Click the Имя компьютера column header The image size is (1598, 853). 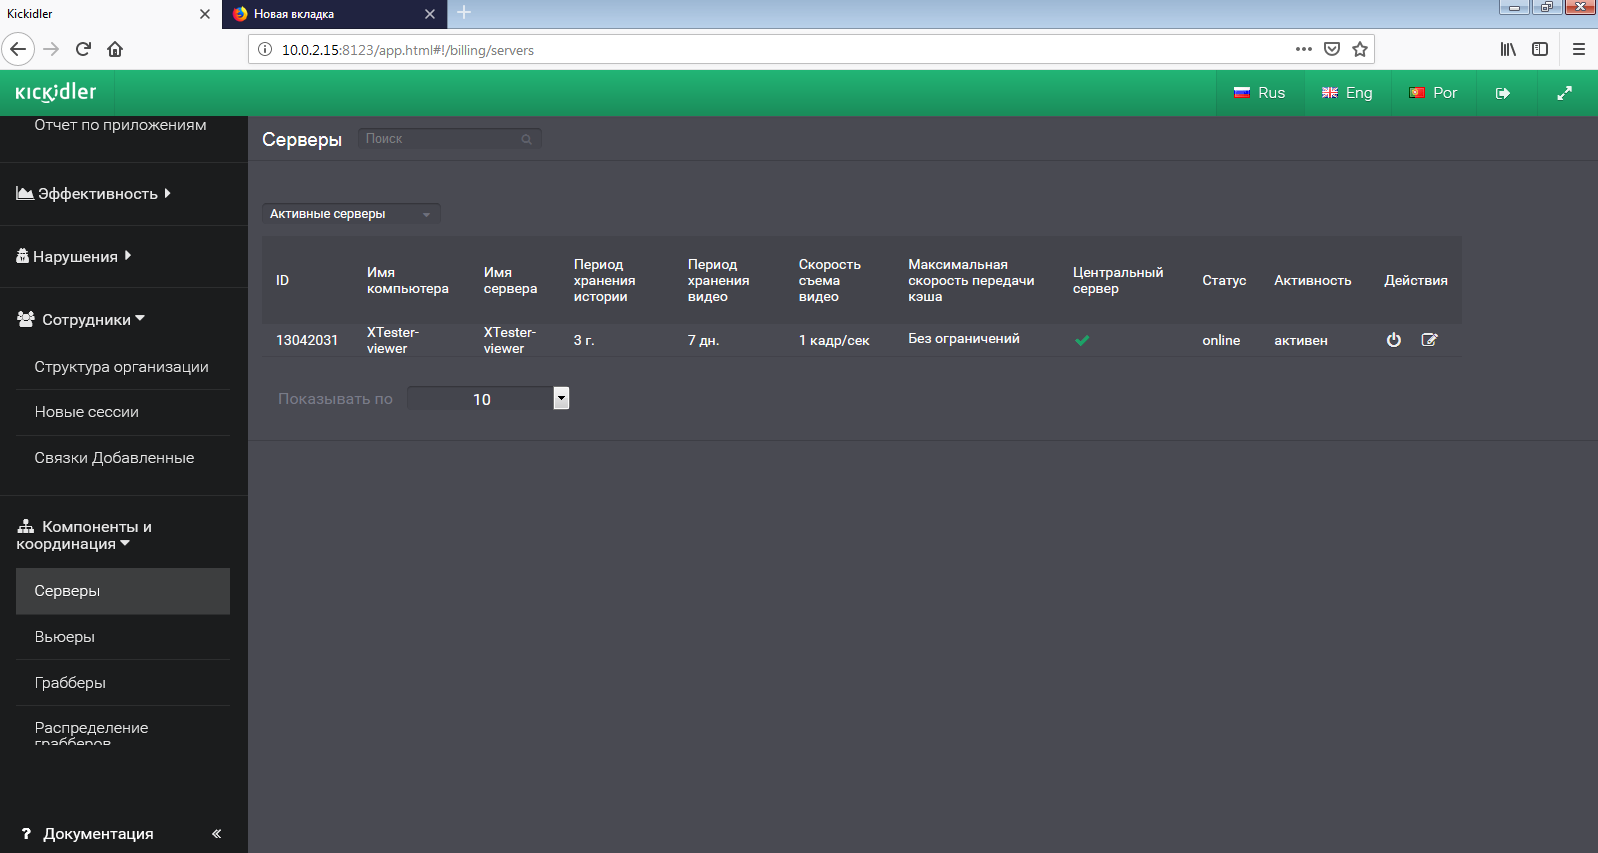click(x=407, y=281)
